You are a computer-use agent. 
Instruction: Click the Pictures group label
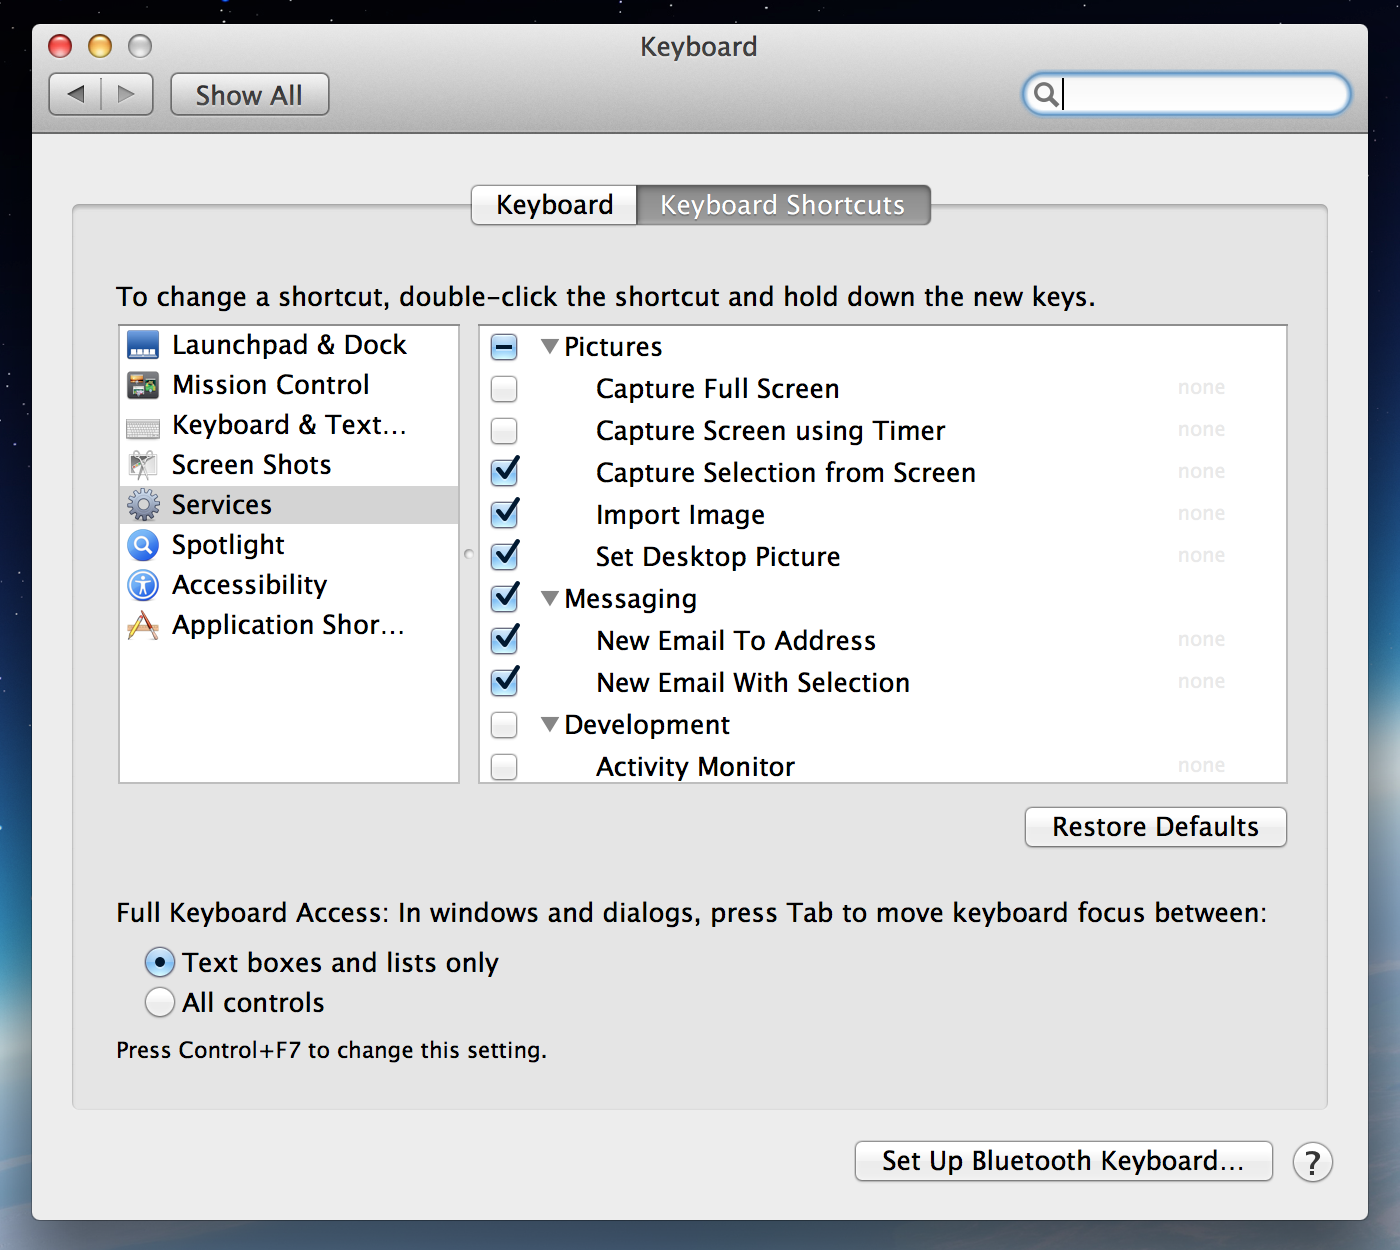pyautogui.click(x=613, y=347)
